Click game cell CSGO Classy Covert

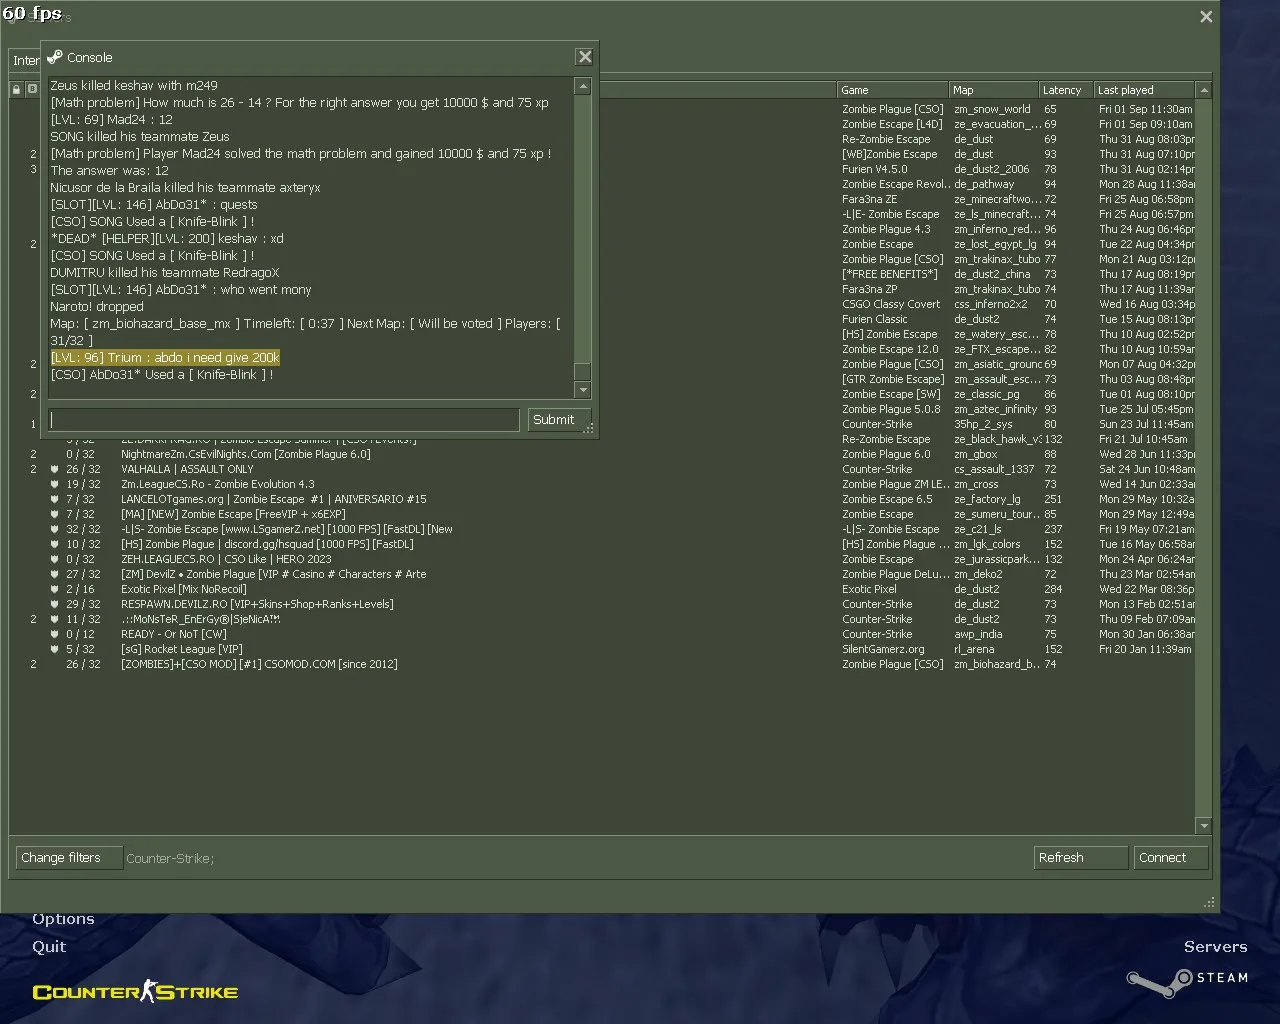[891, 304]
